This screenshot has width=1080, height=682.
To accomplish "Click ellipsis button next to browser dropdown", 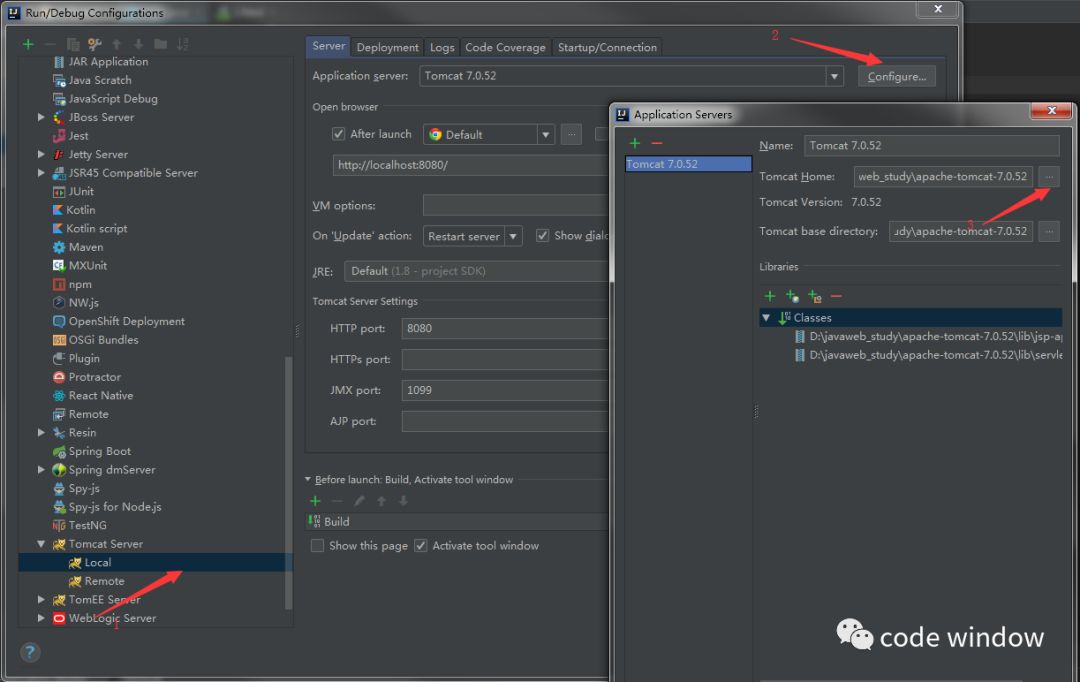I will (571, 134).
